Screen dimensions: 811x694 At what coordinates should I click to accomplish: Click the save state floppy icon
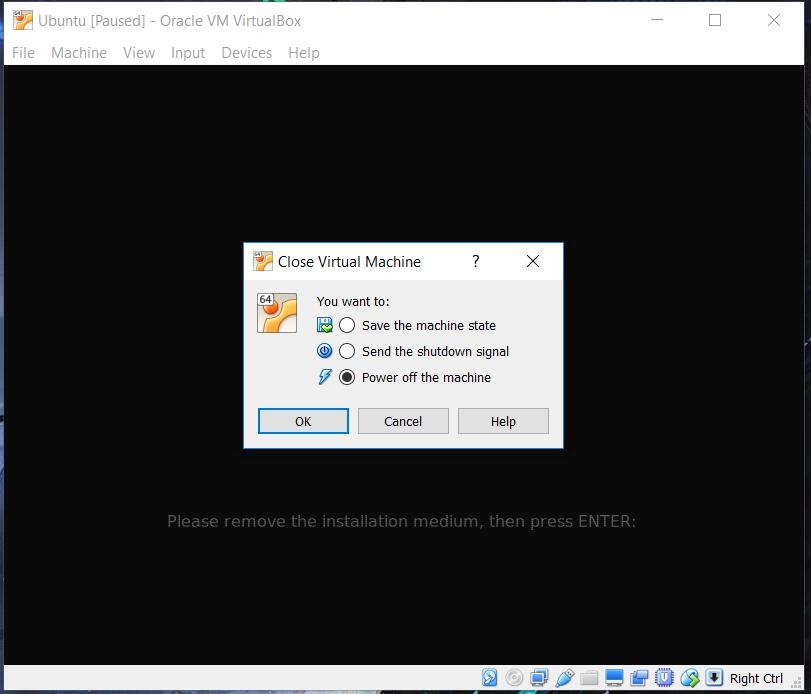tap(325, 325)
